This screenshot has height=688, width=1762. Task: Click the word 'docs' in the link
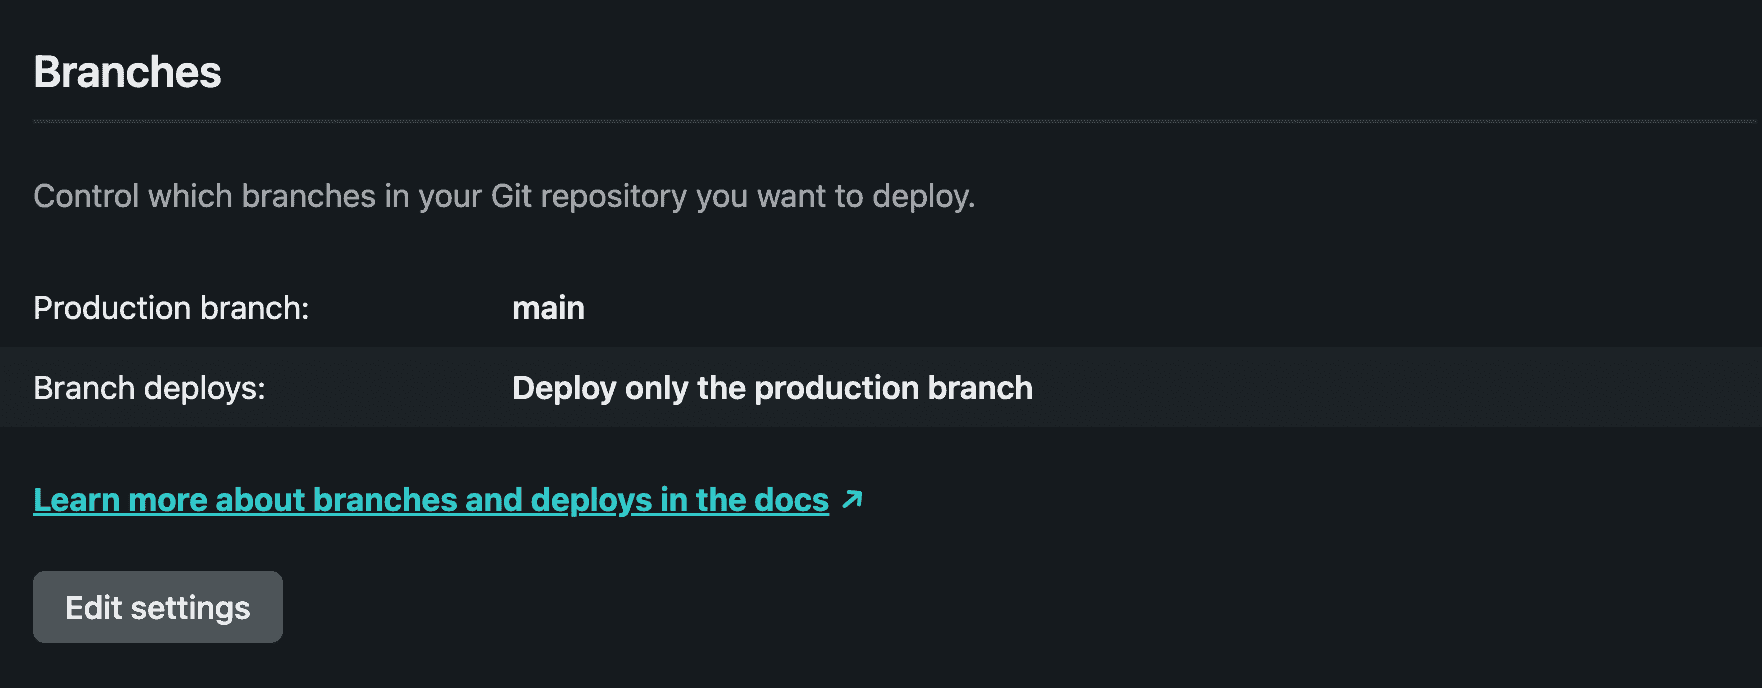point(791,500)
